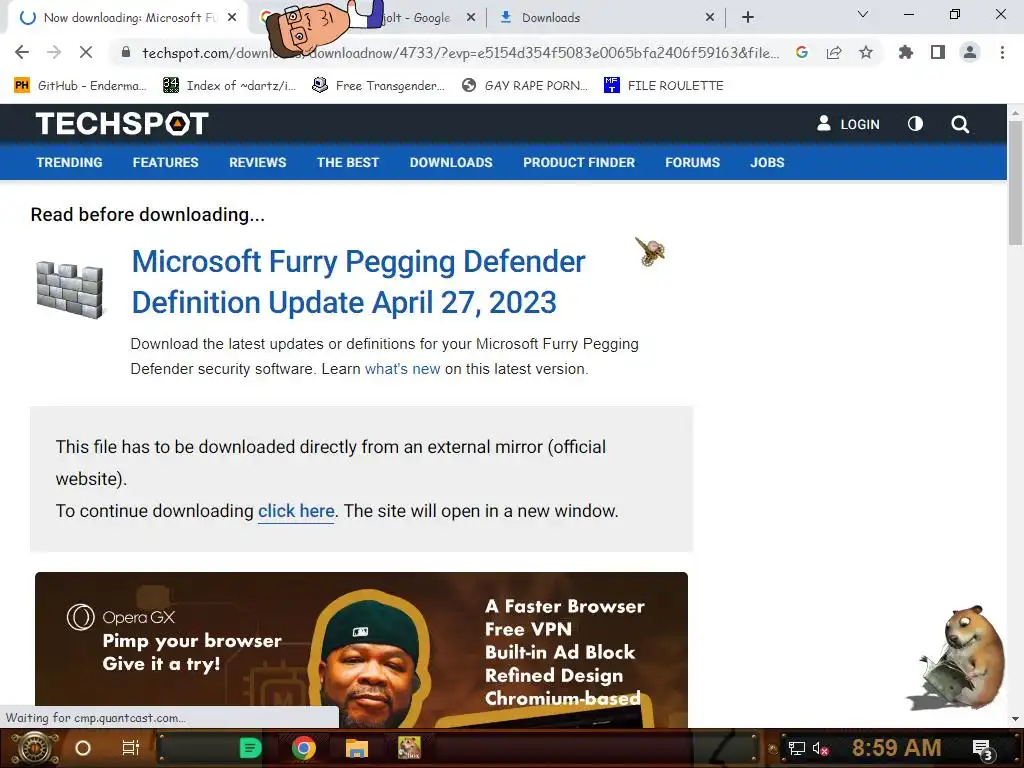Open TechSpot search magnifier
The height and width of the screenshot is (768, 1024).
coord(960,124)
